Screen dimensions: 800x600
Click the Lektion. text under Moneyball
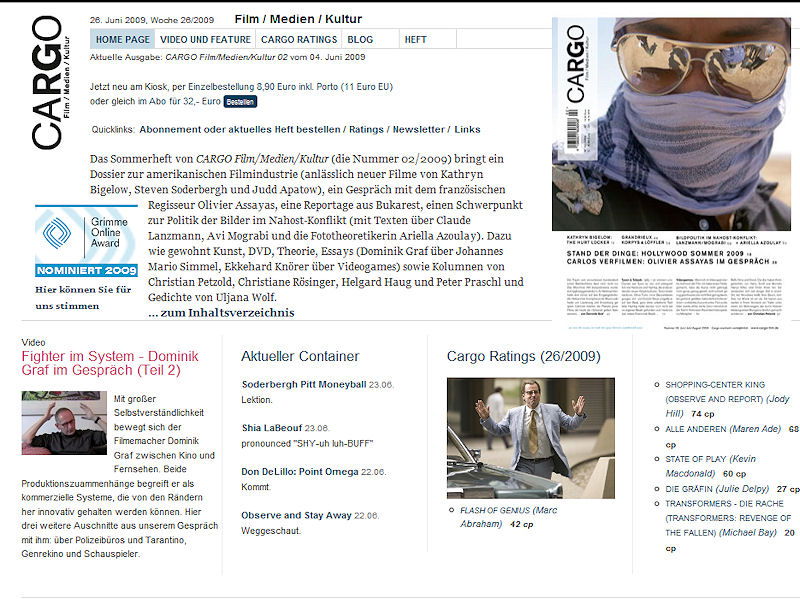pyautogui.click(x=257, y=400)
